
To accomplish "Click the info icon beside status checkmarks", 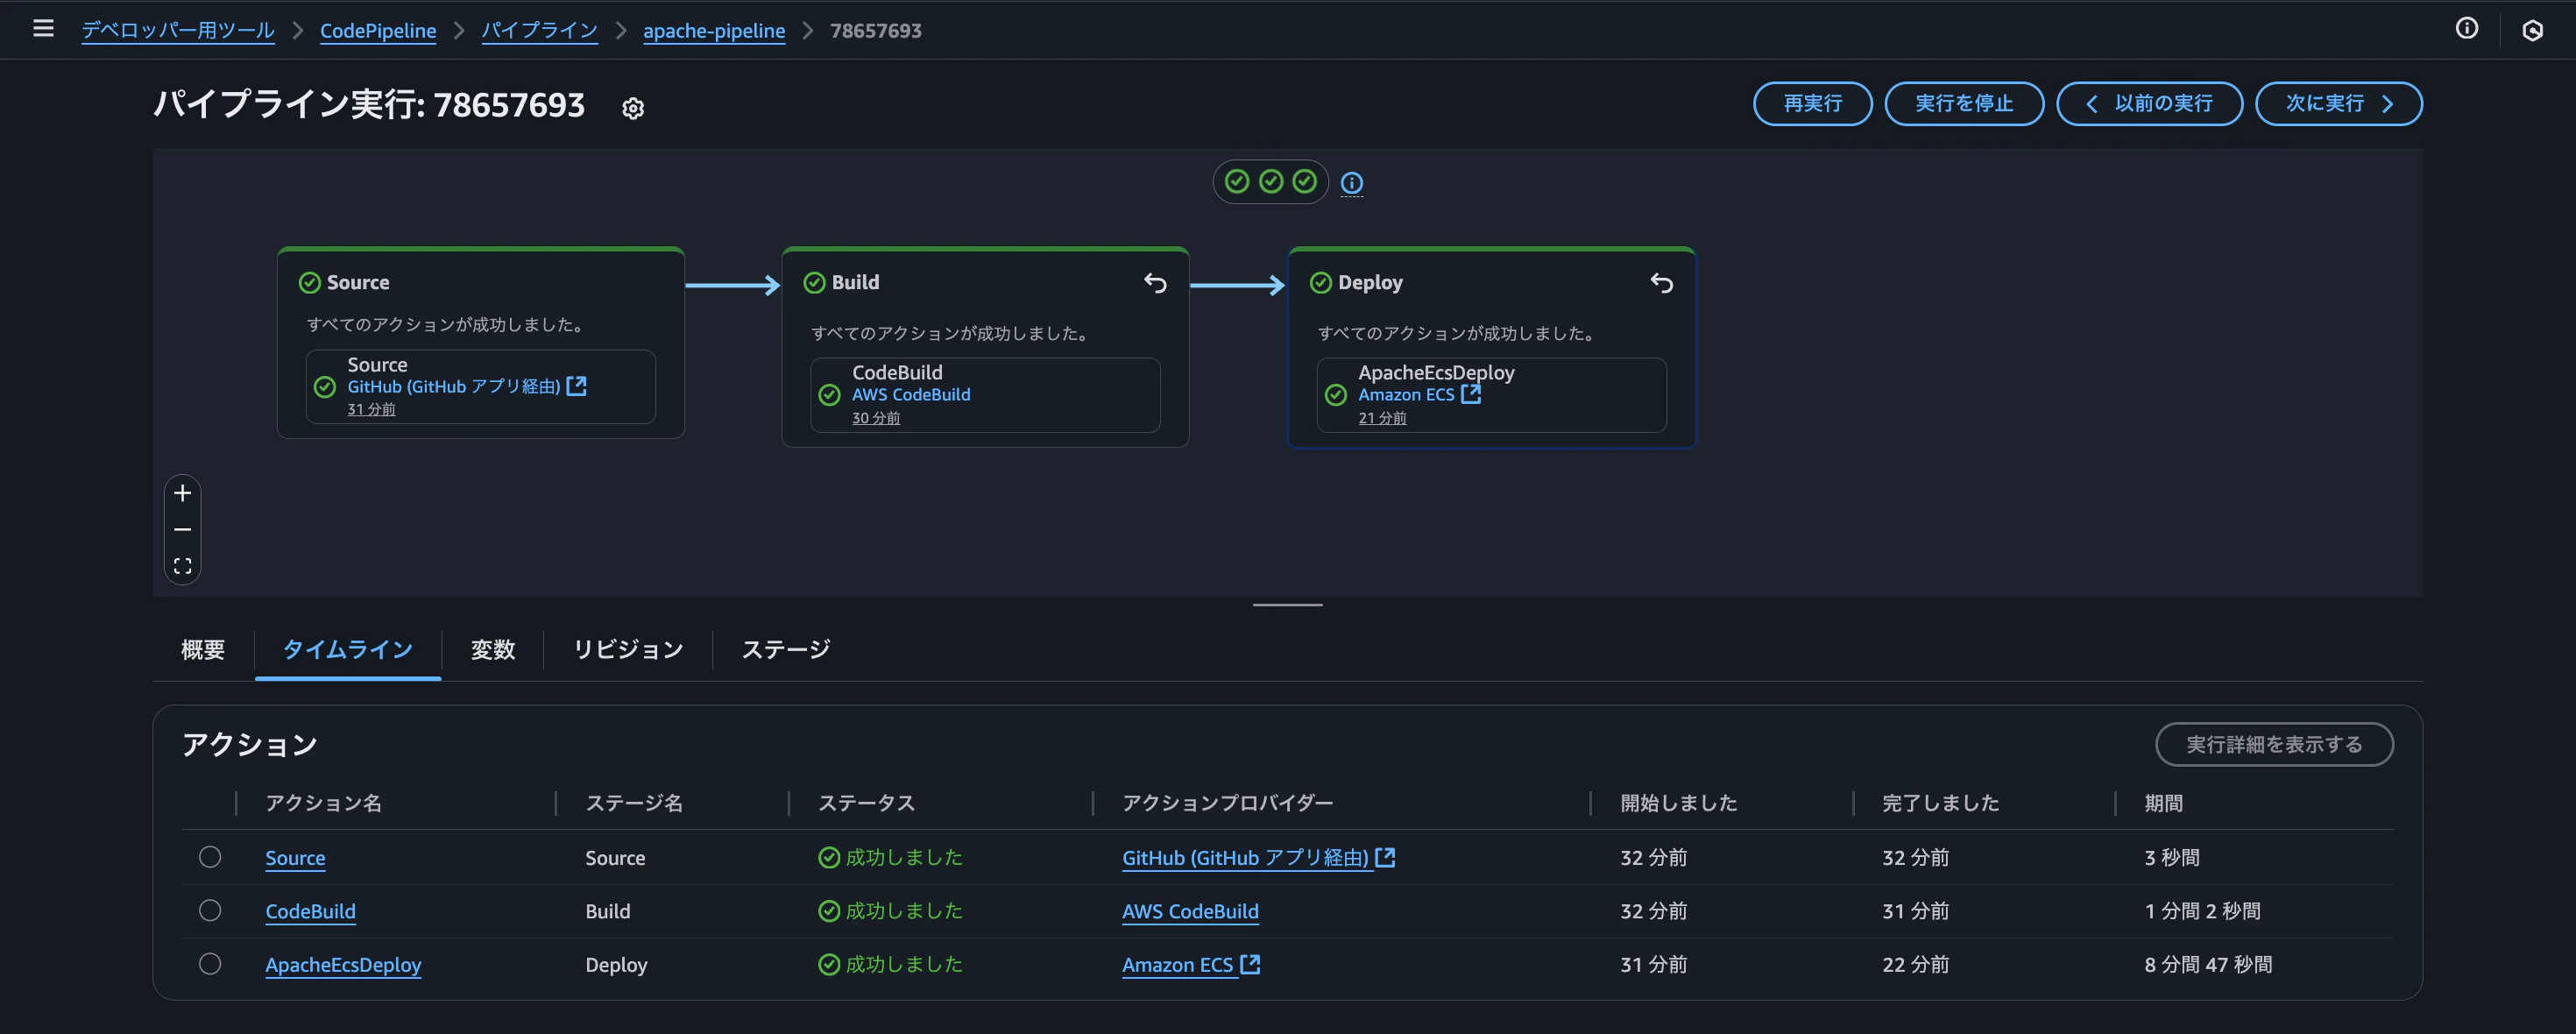I will (1352, 183).
